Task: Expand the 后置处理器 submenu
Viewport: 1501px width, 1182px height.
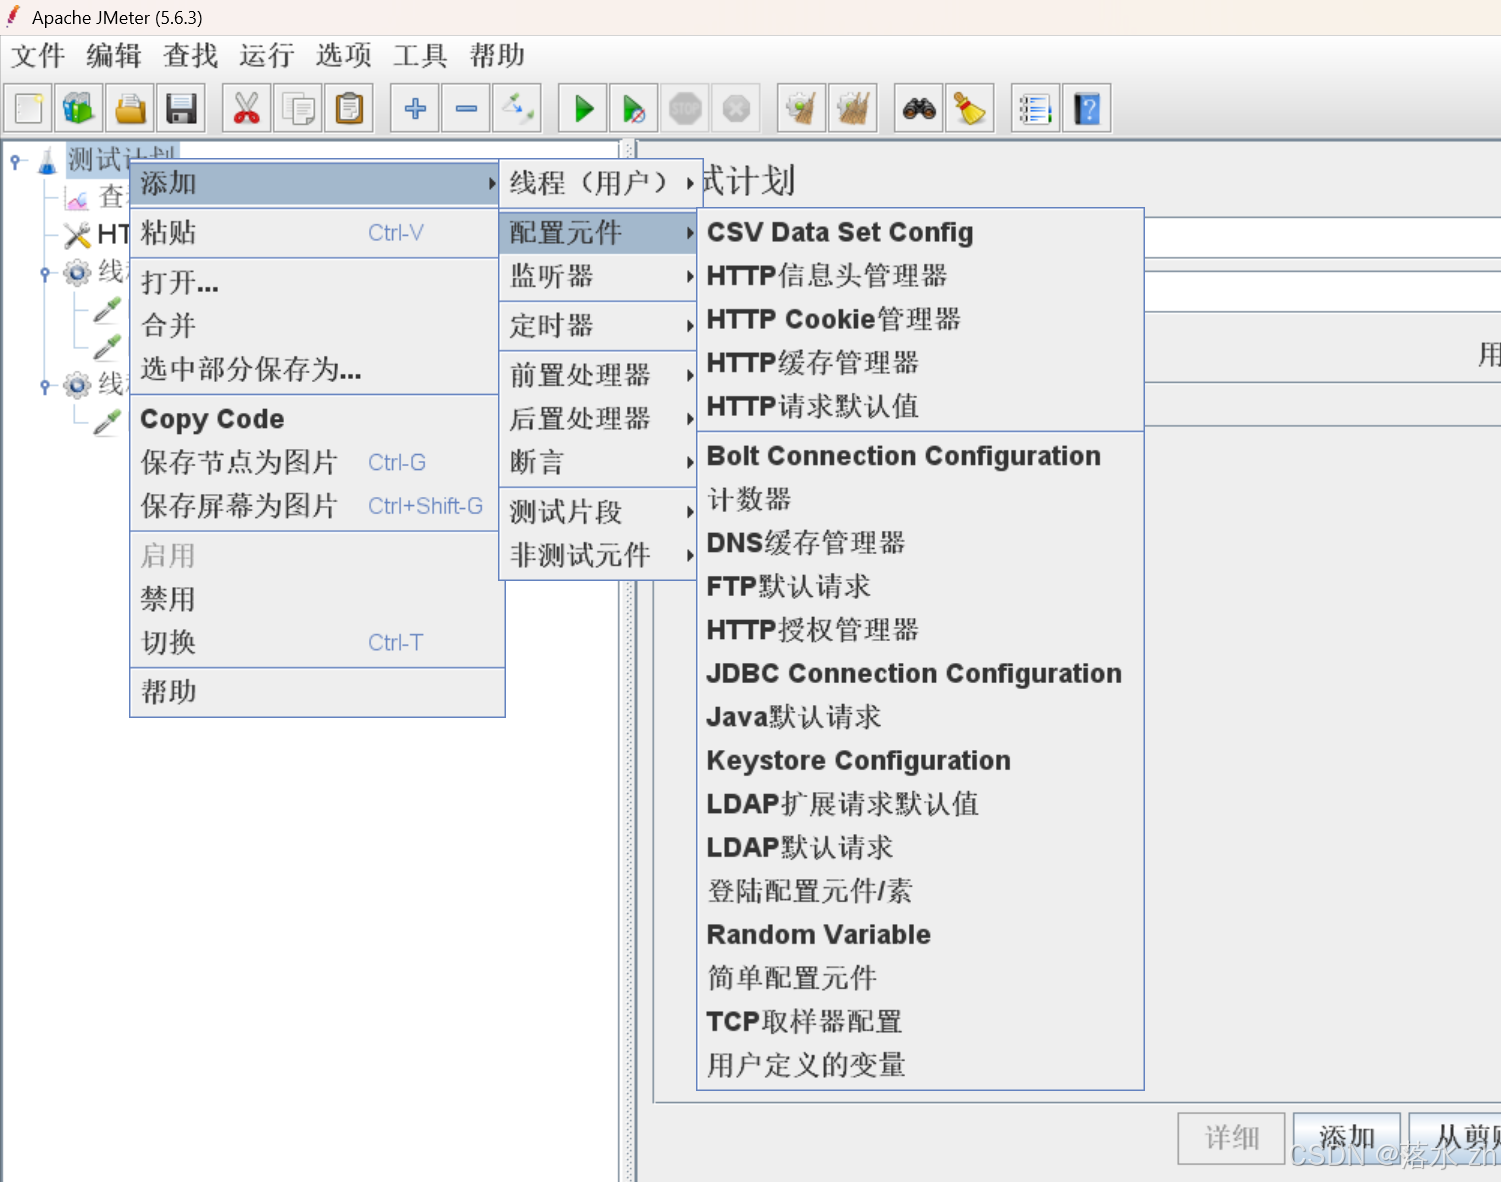Action: pyautogui.click(x=597, y=419)
